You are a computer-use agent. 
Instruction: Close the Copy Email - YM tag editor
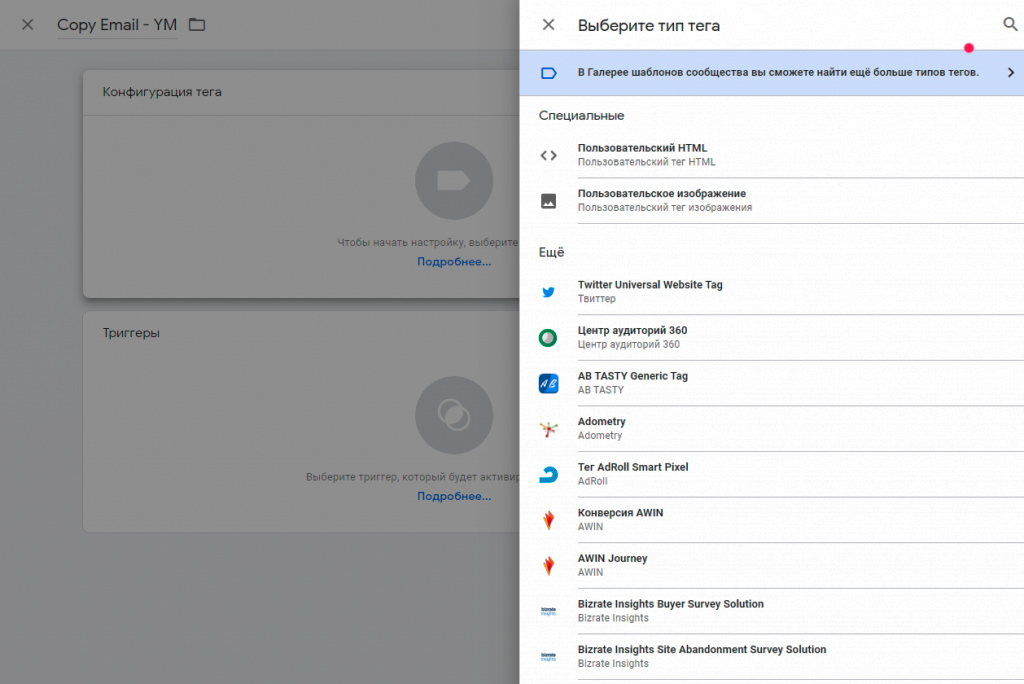click(27, 25)
